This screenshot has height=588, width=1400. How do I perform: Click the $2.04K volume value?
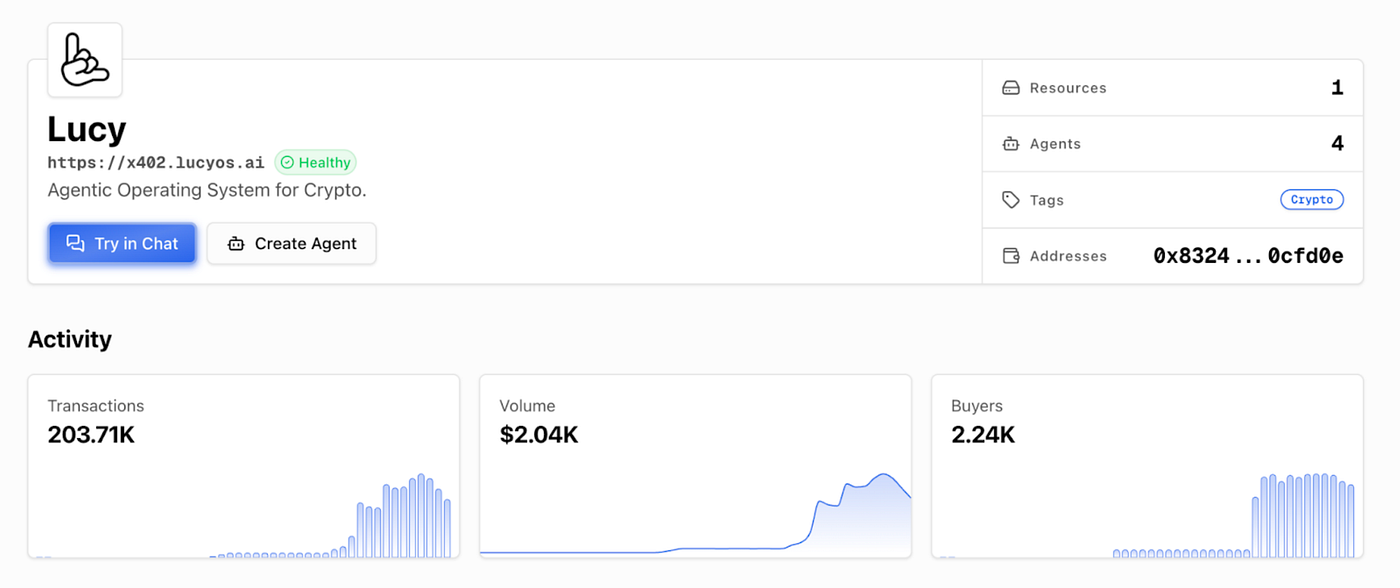539,435
